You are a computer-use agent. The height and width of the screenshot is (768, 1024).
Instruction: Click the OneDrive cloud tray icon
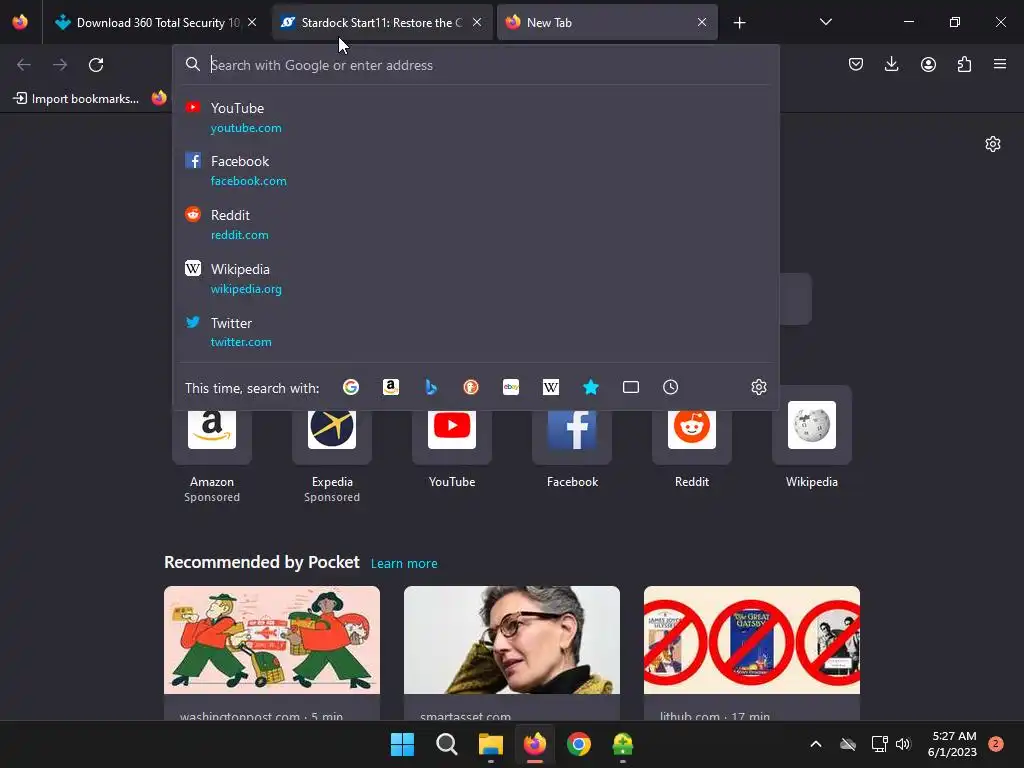click(x=848, y=744)
